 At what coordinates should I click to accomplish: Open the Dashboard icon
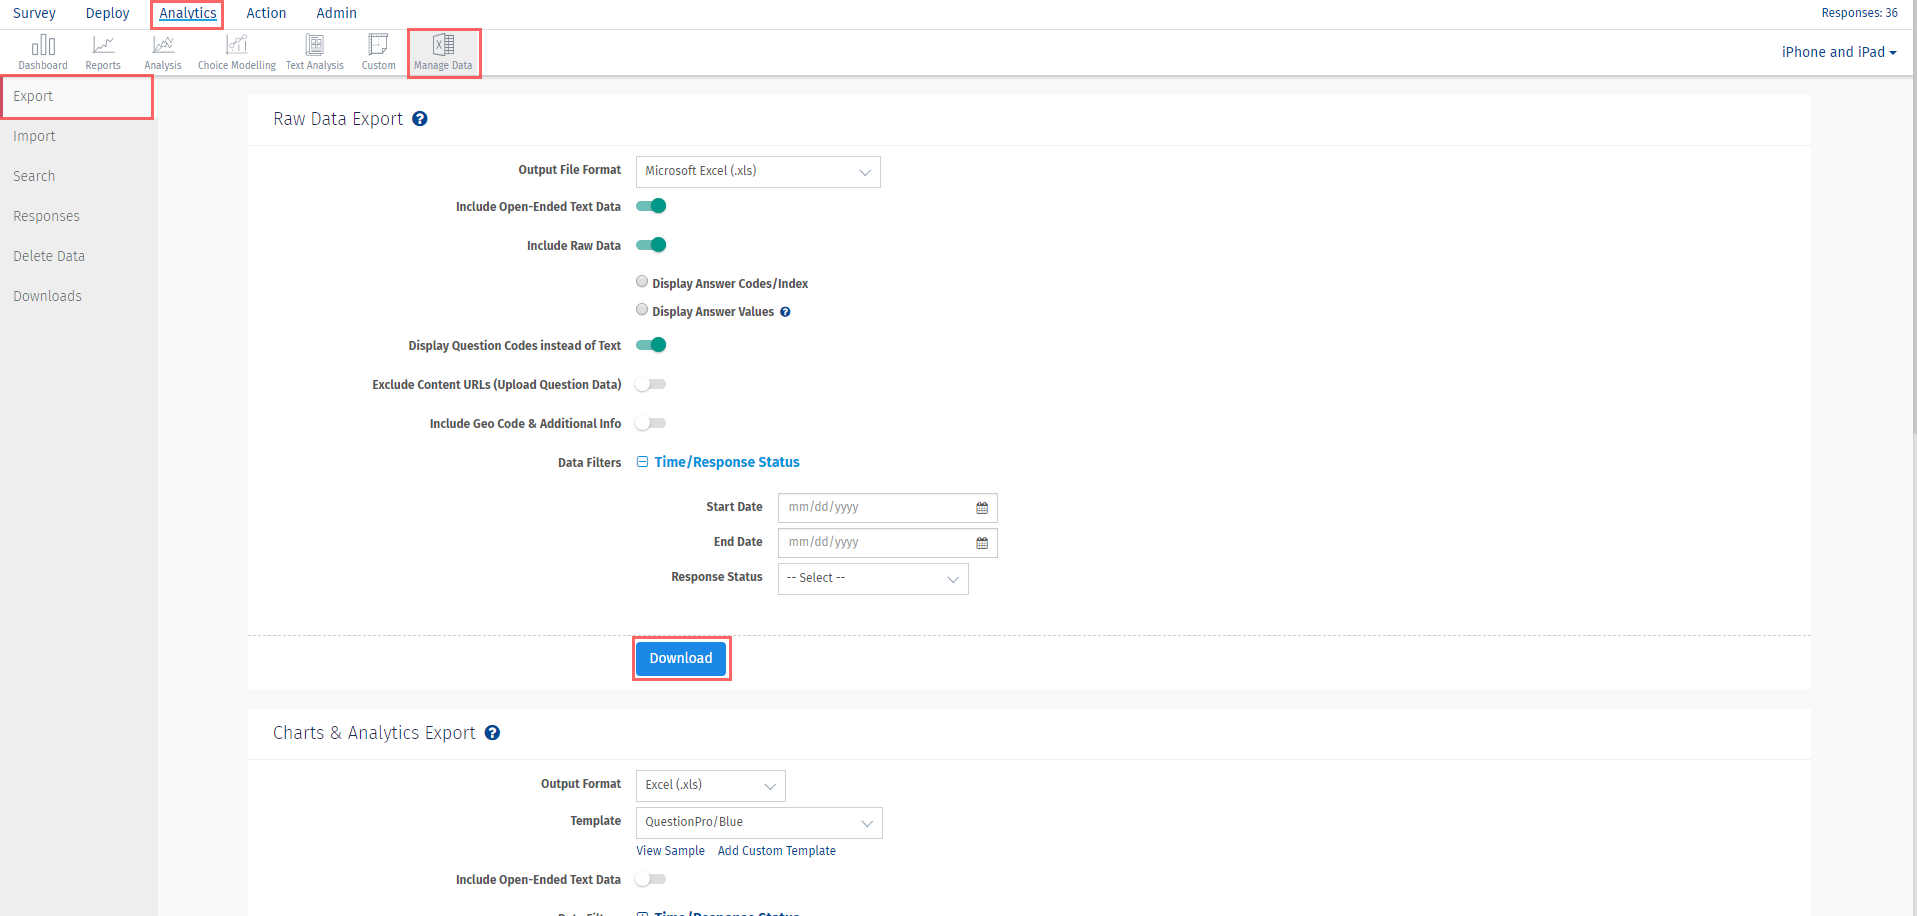(x=43, y=51)
